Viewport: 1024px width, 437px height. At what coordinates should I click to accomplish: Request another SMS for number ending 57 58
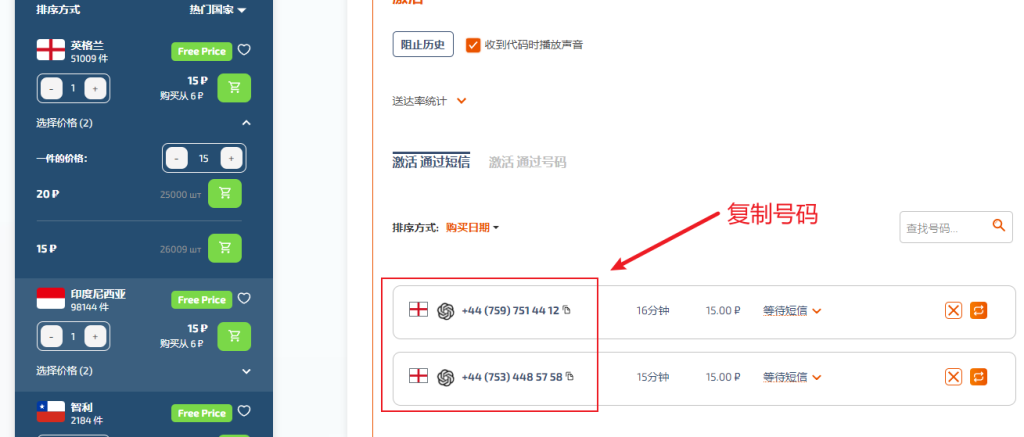(978, 377)
